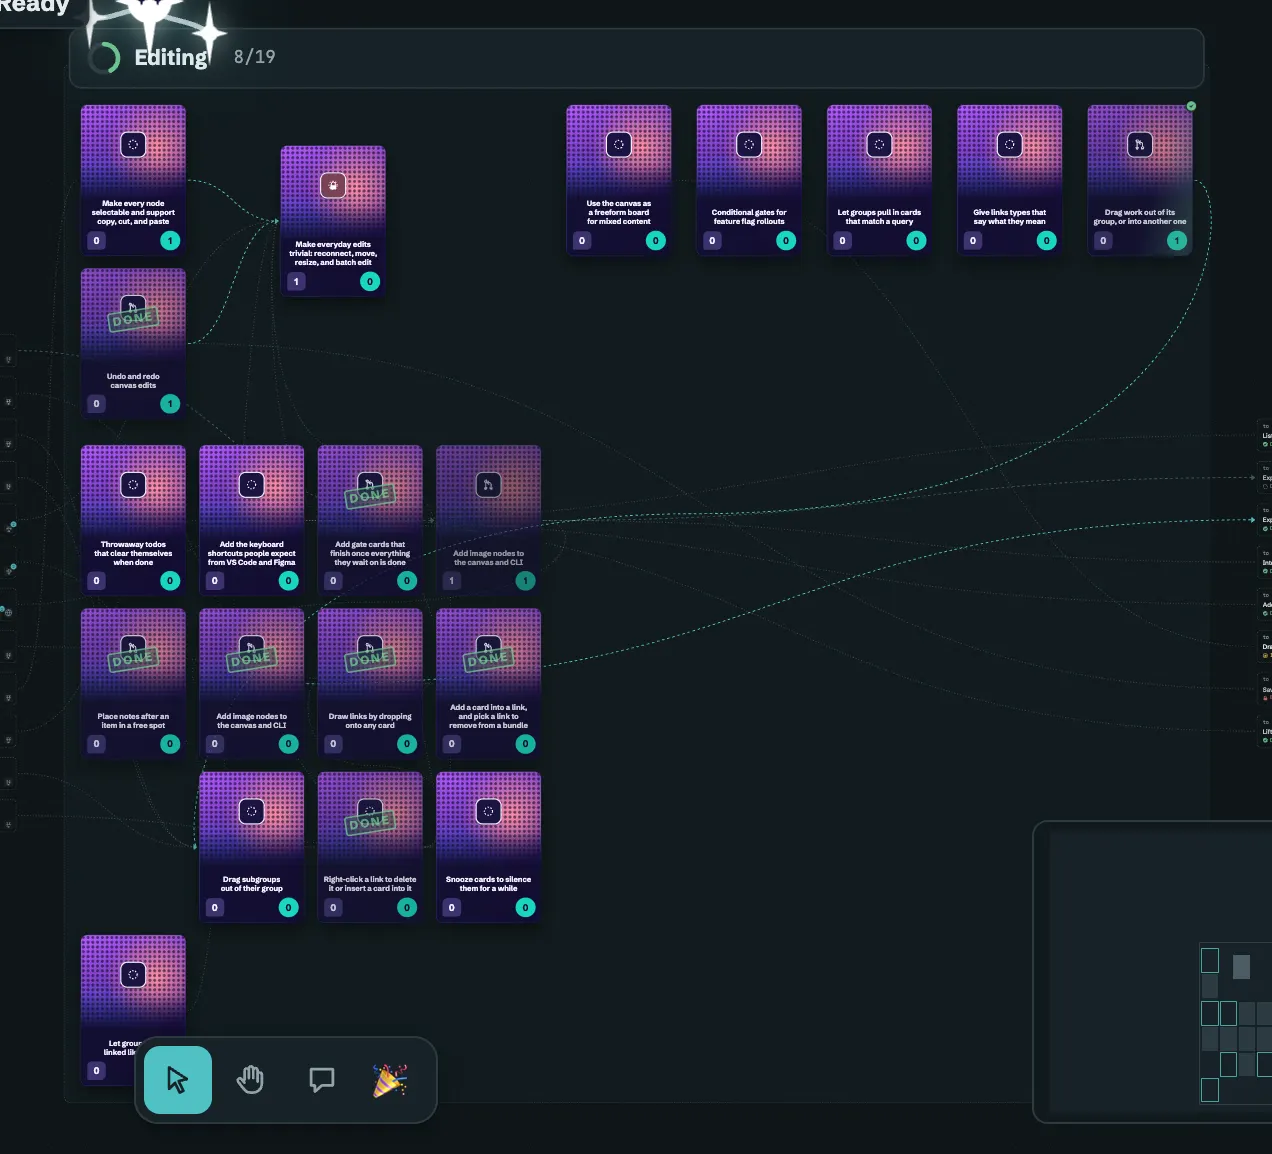Click the teal counter on 'Make every node selectable'
The image size is (1272, 1154).
point(170,241)
